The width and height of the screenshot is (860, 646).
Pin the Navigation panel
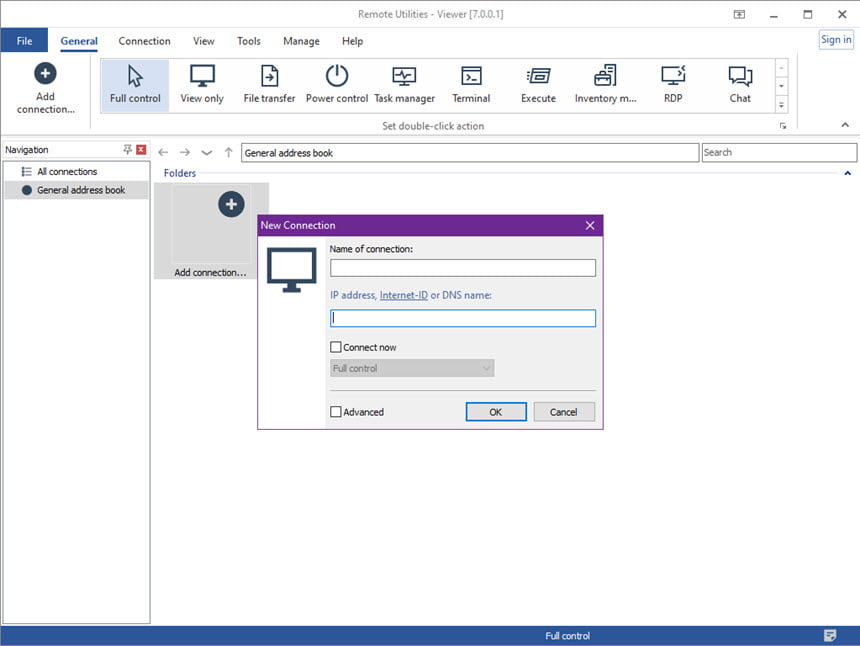click(127, 149)
